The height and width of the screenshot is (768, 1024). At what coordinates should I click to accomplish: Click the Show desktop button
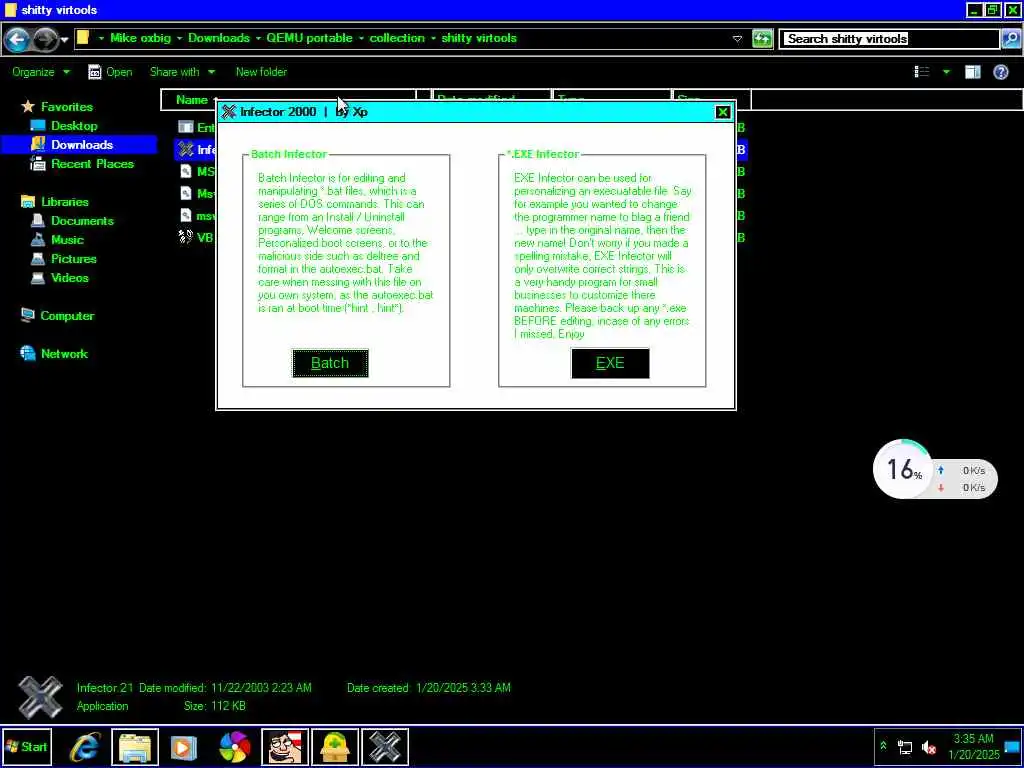coord(1012,746)
